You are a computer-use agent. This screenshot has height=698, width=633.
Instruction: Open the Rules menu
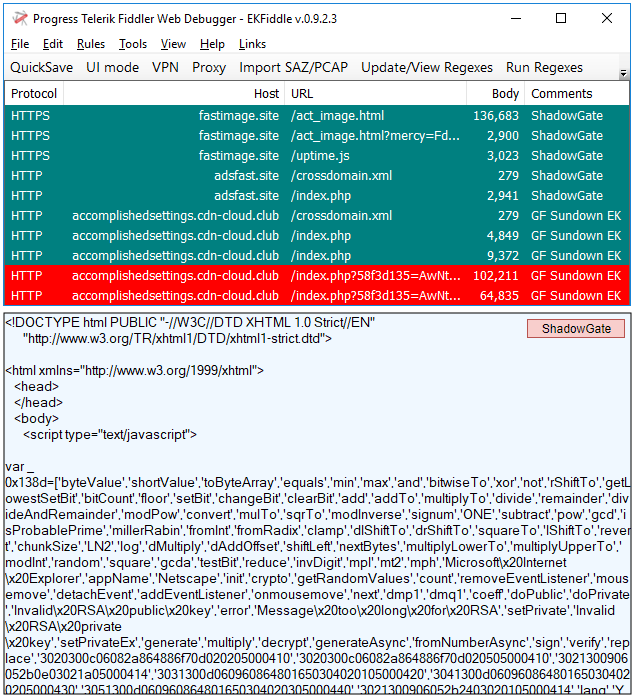pos(91,44)
